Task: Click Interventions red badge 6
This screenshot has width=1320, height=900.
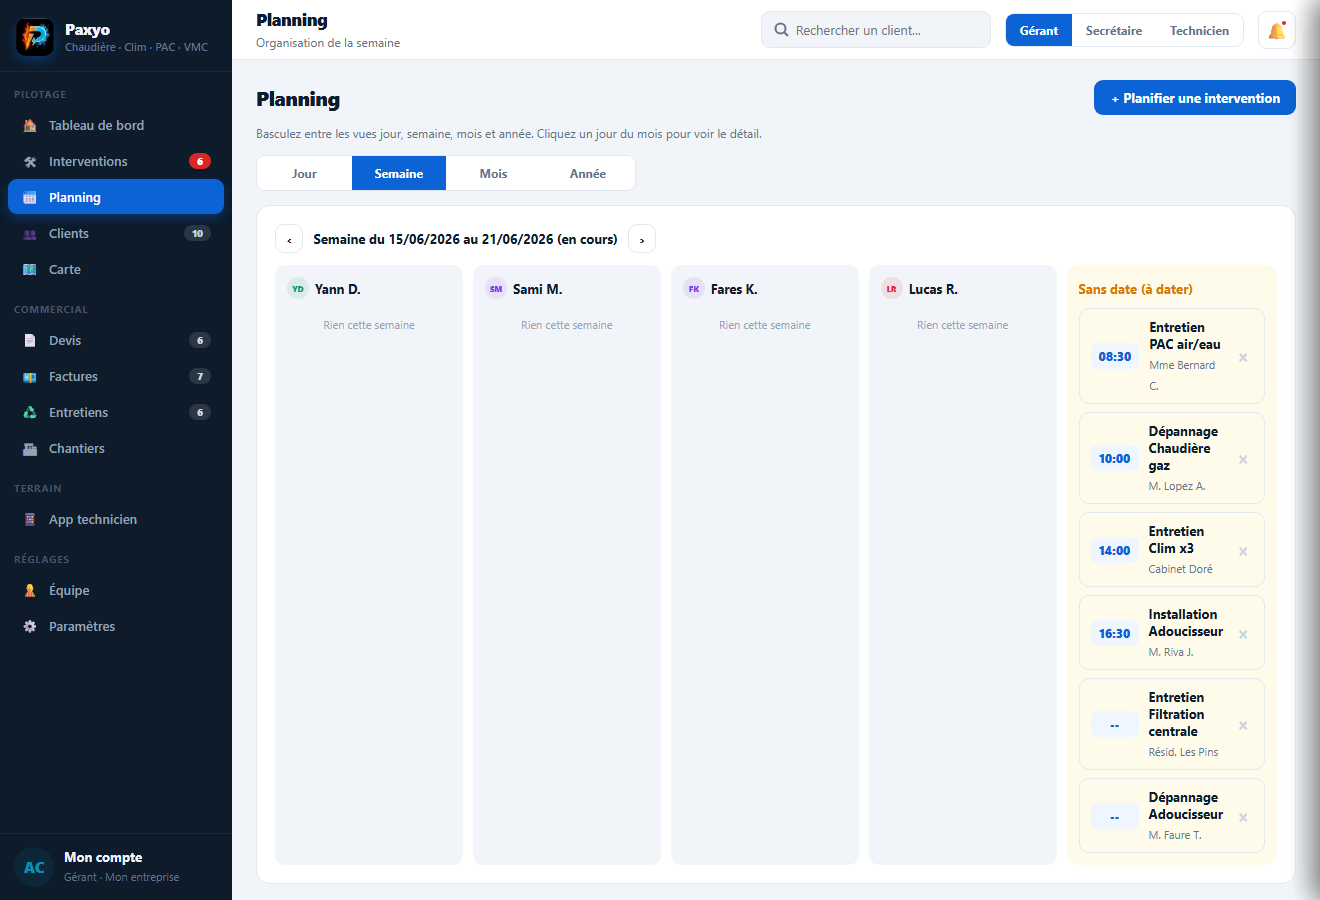Action: pyautogui.click(x=200, y=161)
